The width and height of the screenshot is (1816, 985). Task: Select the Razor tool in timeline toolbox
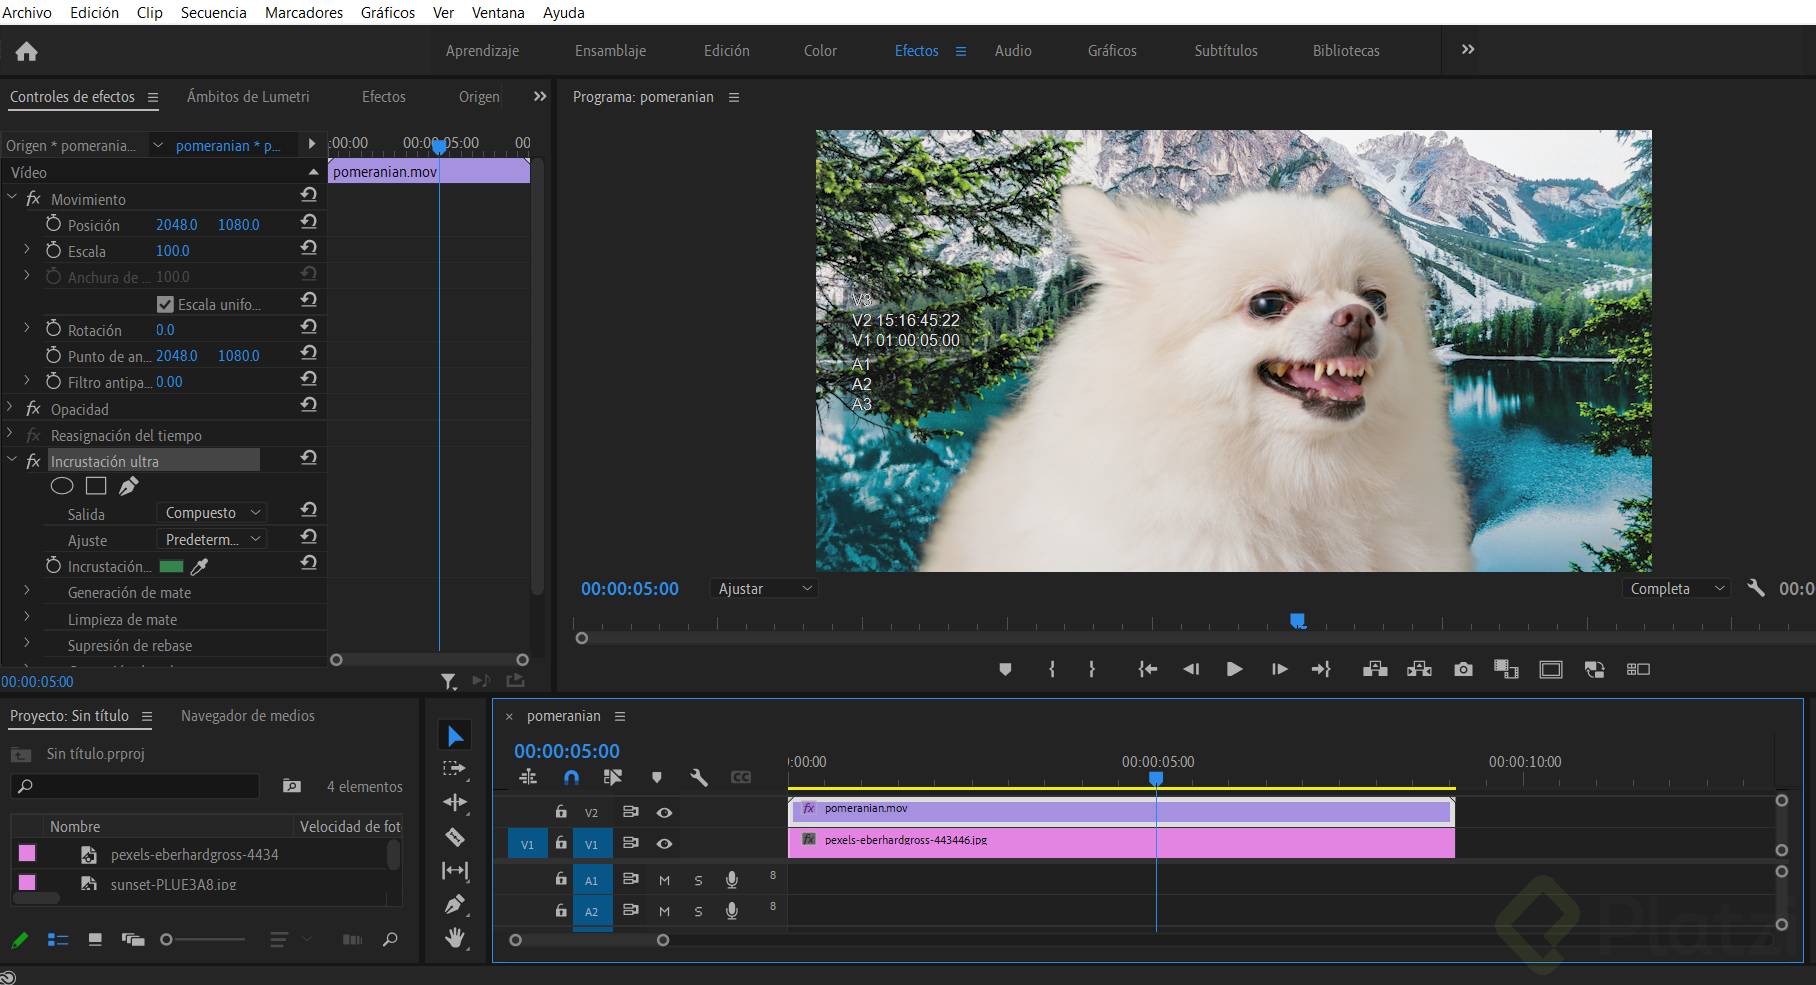454,837
